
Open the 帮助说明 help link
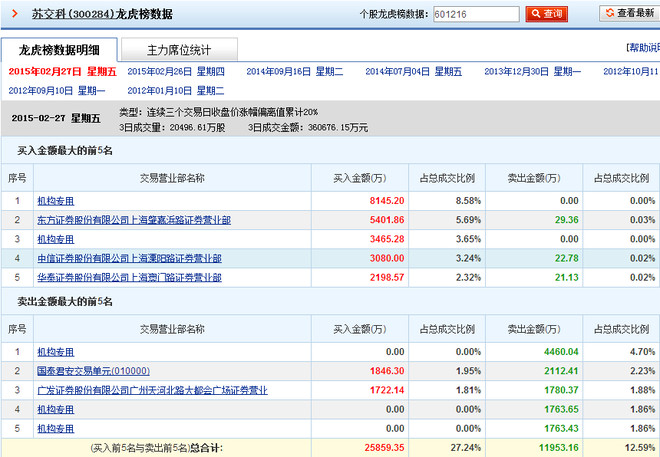[643, 48]
